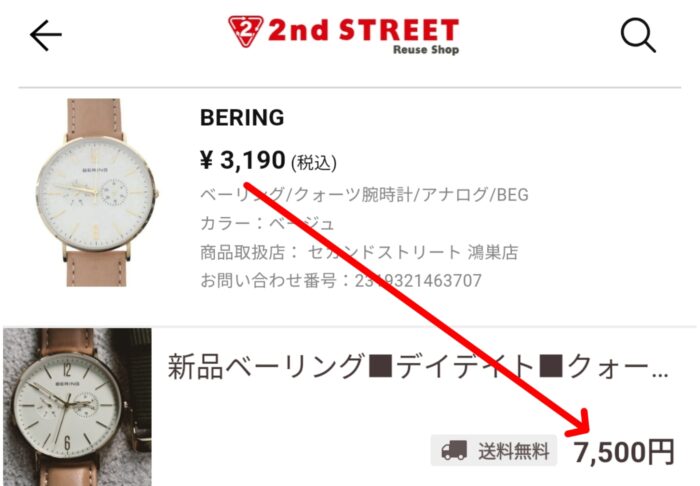This screenshot has width=700, height=486.
Task: Go back using the left arrow icon
Action: [46, 35]
